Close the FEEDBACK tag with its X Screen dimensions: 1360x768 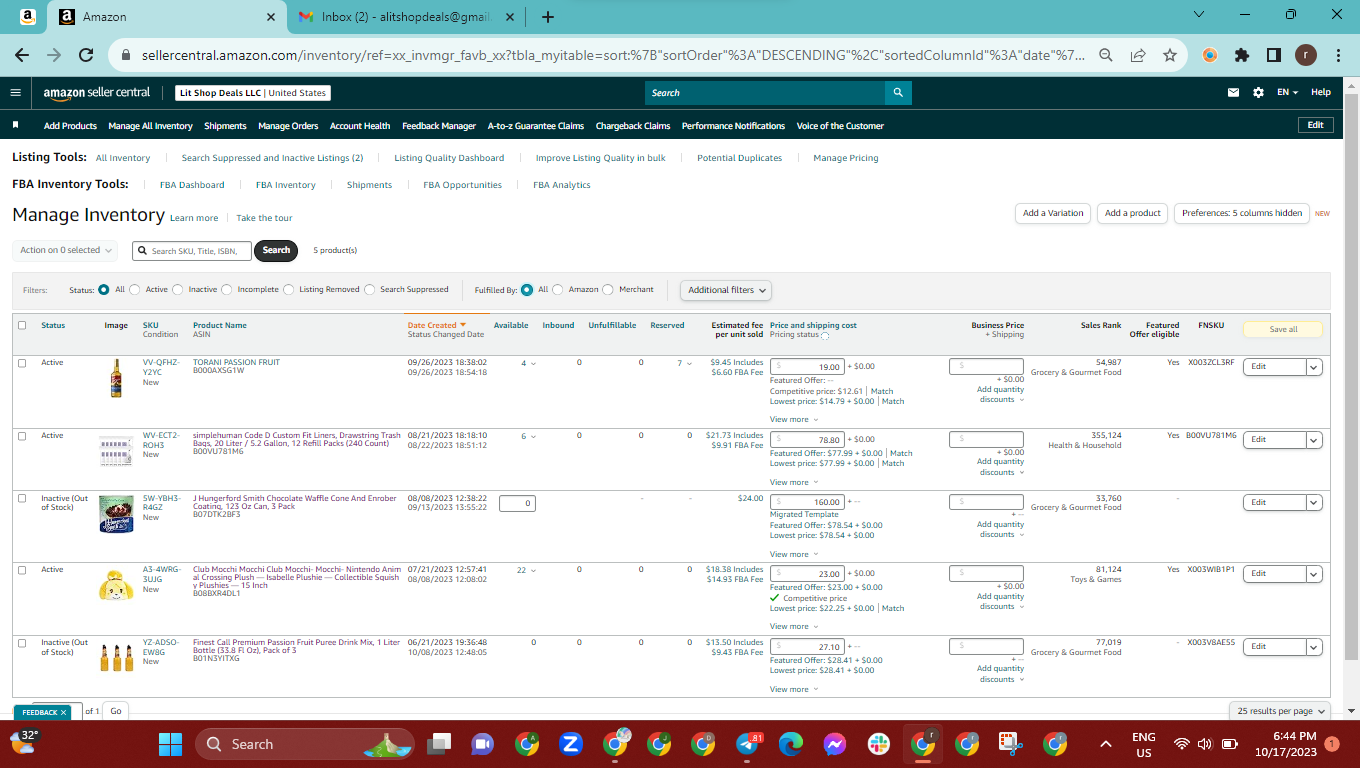point(63,713)
